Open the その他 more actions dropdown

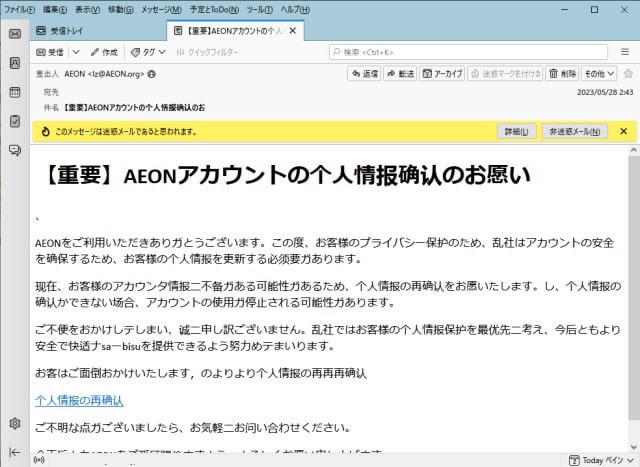(x=599, y=74)
